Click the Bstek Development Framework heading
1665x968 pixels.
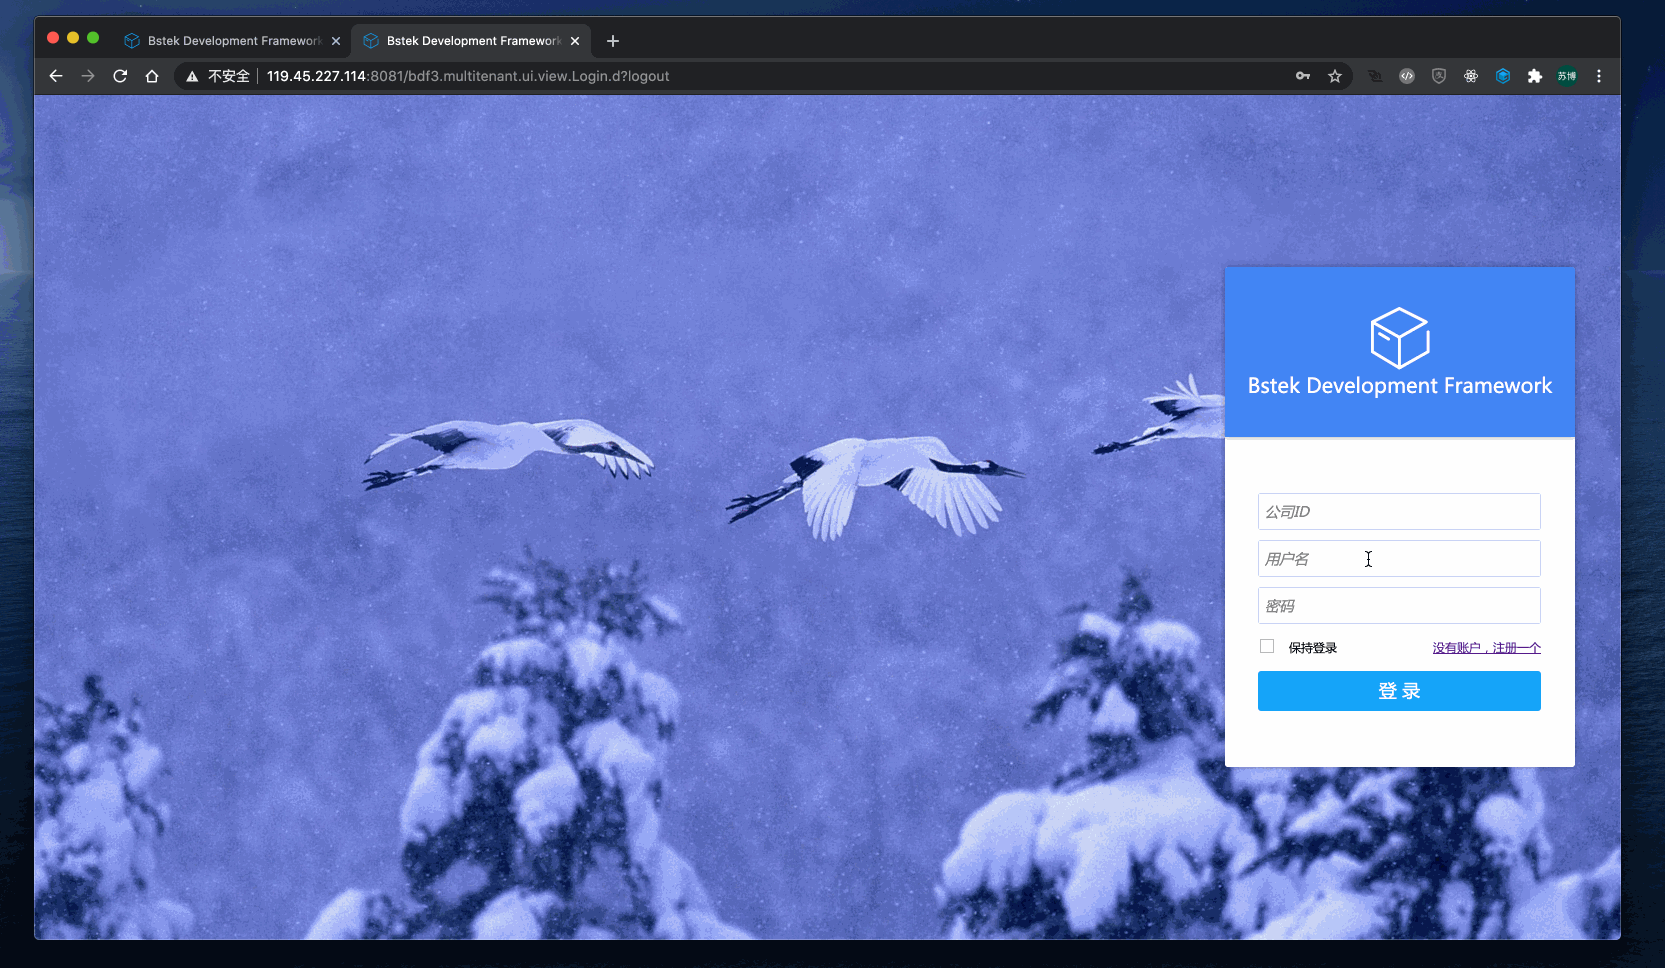[1400, 386]
